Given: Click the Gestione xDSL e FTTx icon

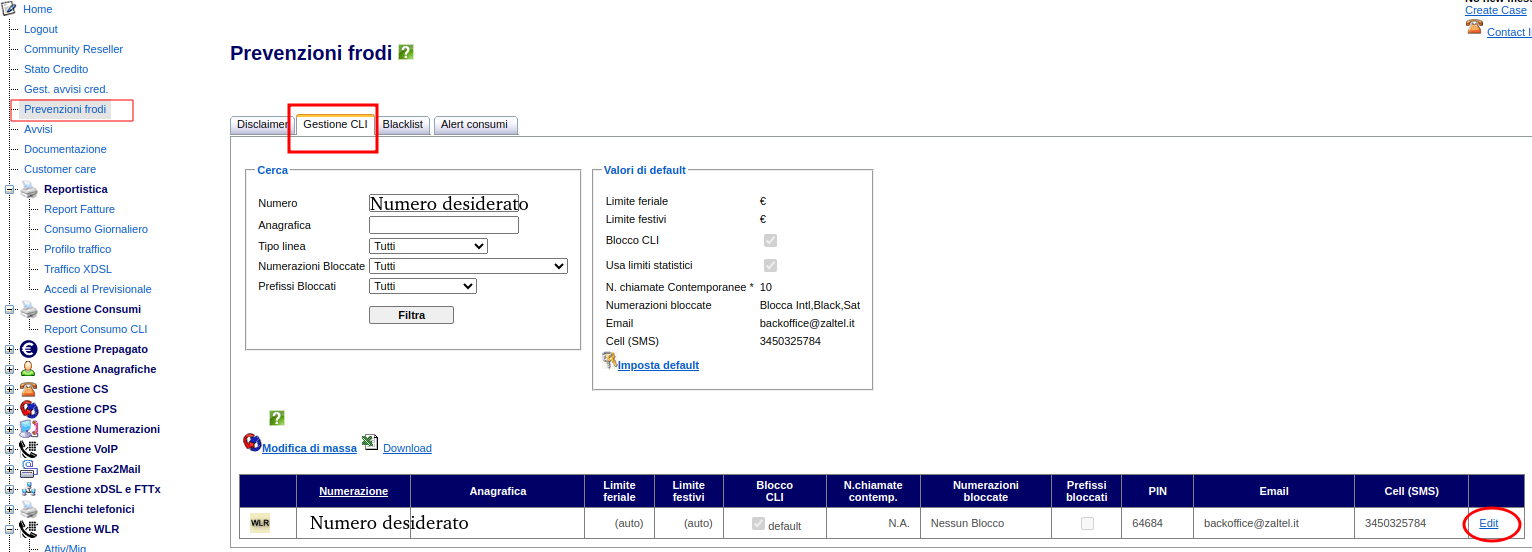Looking at the screenshot, I should (x=29, y=489).
